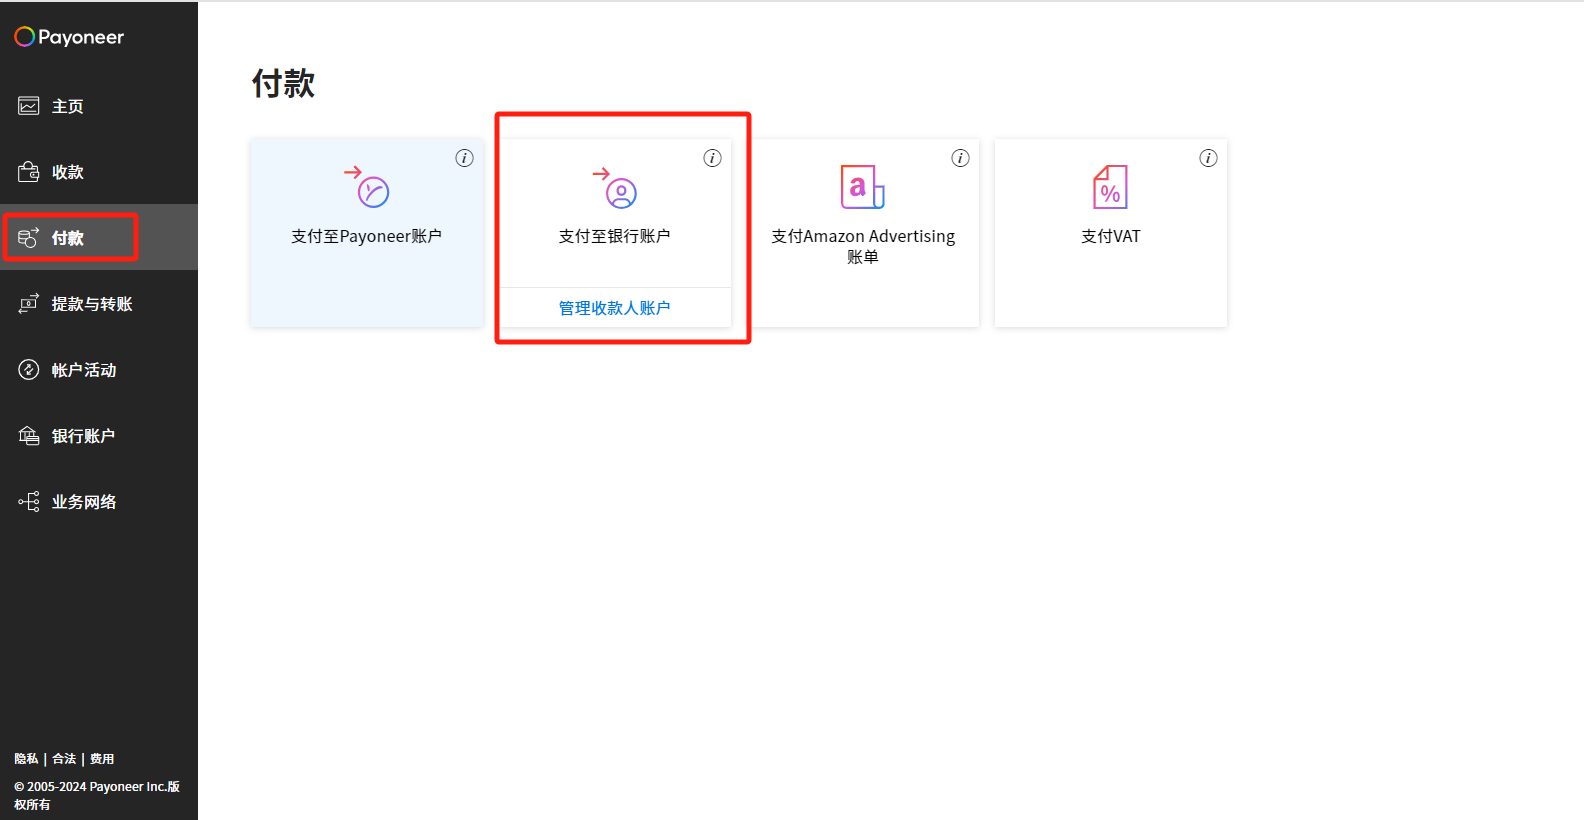The height and width of the screenshot is (820, 1584).
Task: Select the 支付至Payoneer账户 label
Action: [366, 236]
